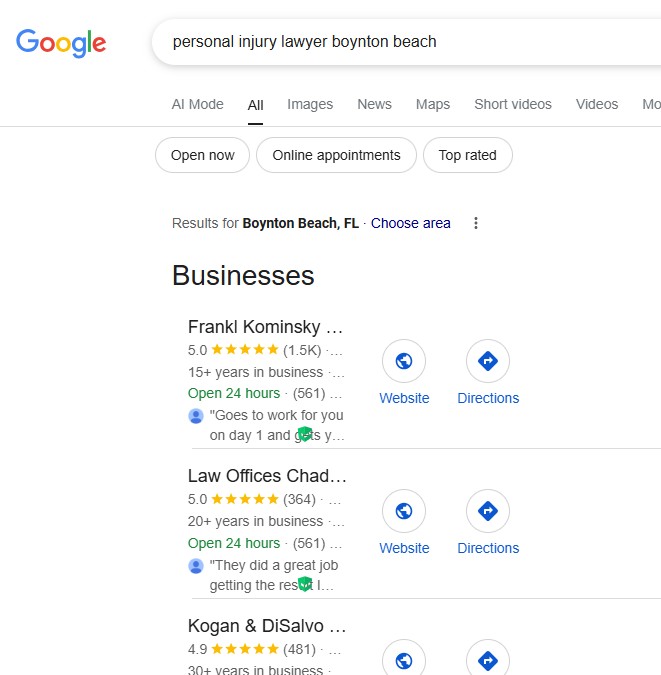This screenshot has height=675, width=661.
Task: Open Law Offices Chad website globe icon
Action: click(x=404, y=511)
